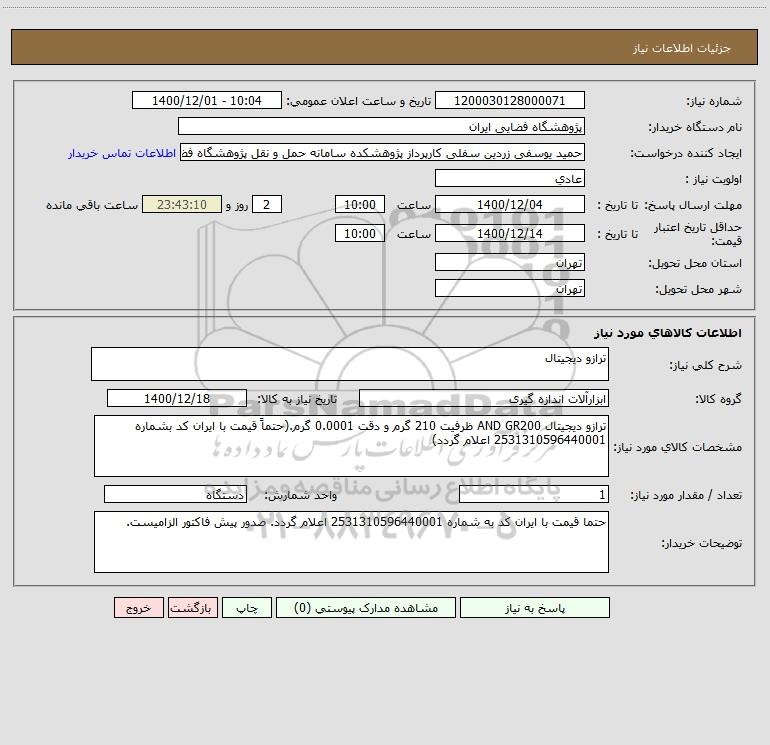Image resolution: width=770 pixels, height=745 pixels.
Task: Click the request creator field 'حمید یوسفی'
Action: click(x=383, y=153)
